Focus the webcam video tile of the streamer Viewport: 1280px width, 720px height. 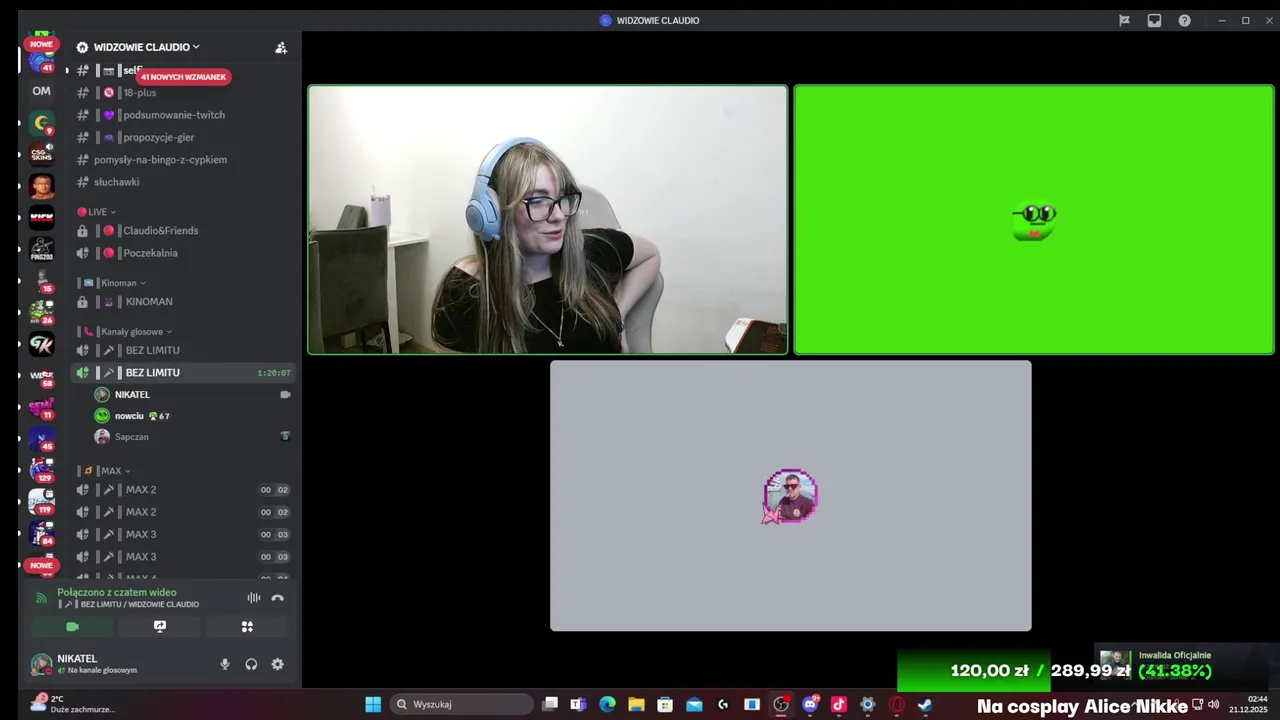tap(548, 220)
